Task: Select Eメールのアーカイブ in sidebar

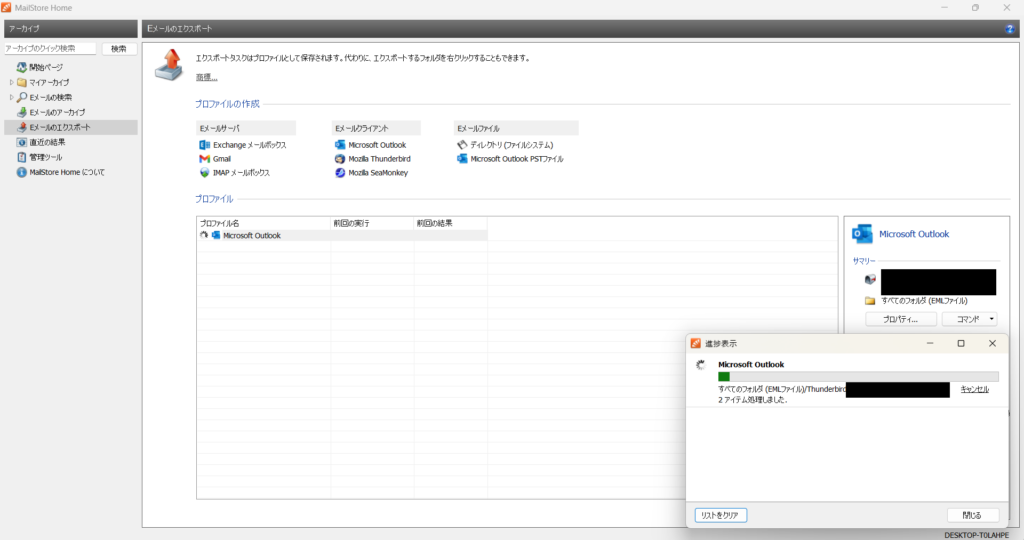Action: tap(57, 112)
